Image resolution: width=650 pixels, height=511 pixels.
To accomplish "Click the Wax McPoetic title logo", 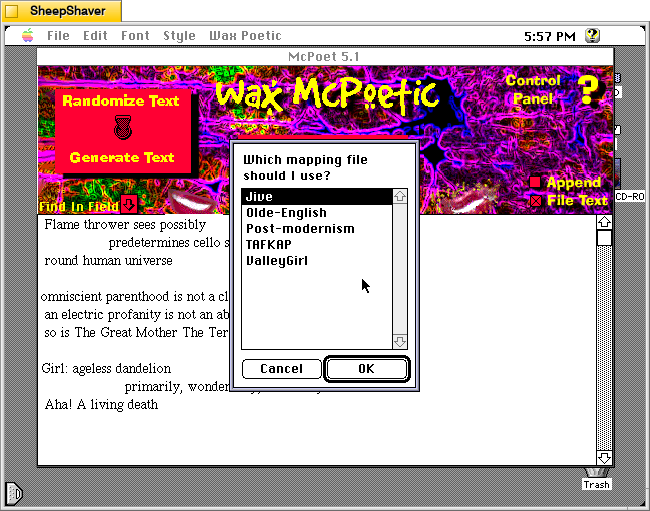I will click(x=327, y=96).
